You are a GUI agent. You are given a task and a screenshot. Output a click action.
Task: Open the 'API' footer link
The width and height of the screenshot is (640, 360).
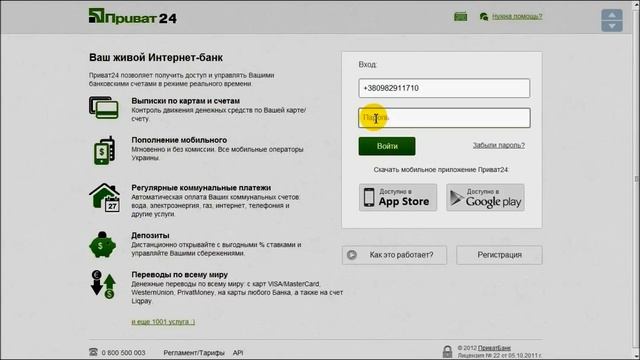pos(238,353)
